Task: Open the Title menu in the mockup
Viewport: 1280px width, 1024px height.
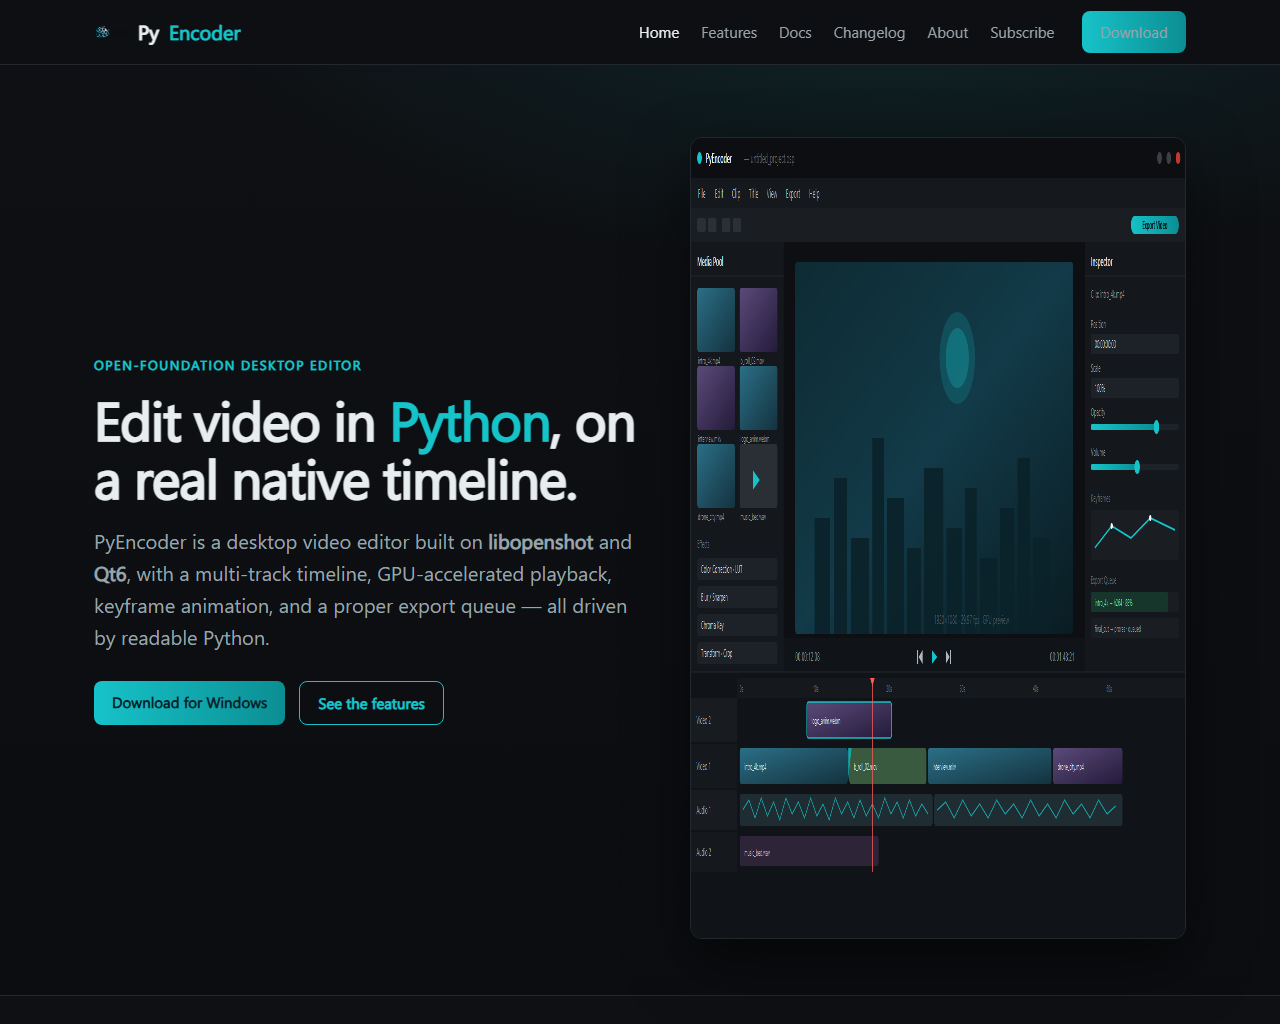Action: coord(753,194)
